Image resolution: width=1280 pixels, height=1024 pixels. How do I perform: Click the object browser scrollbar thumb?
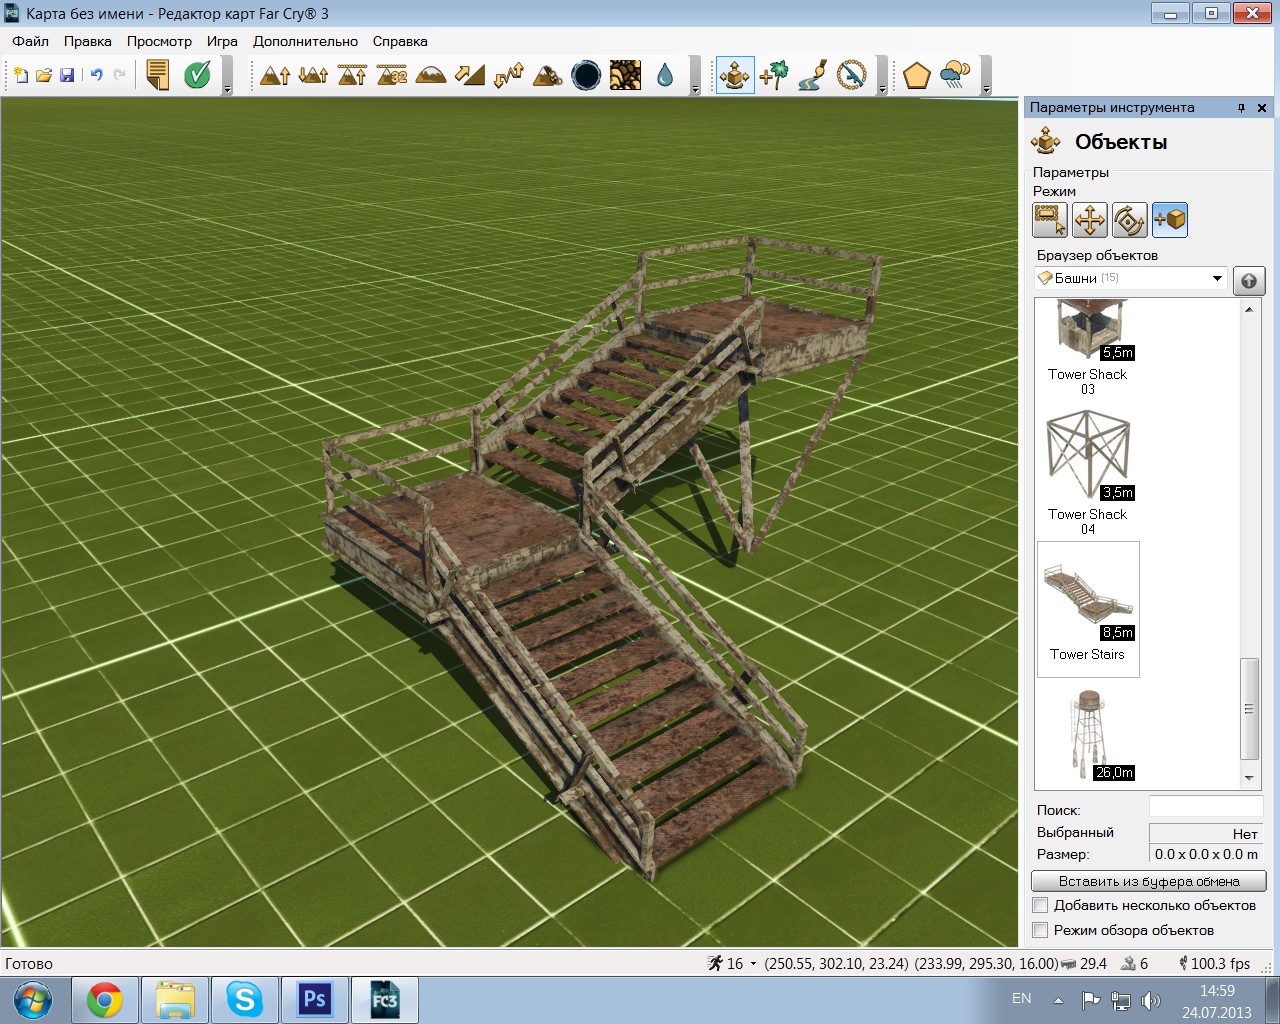[x=1249, y=709]
